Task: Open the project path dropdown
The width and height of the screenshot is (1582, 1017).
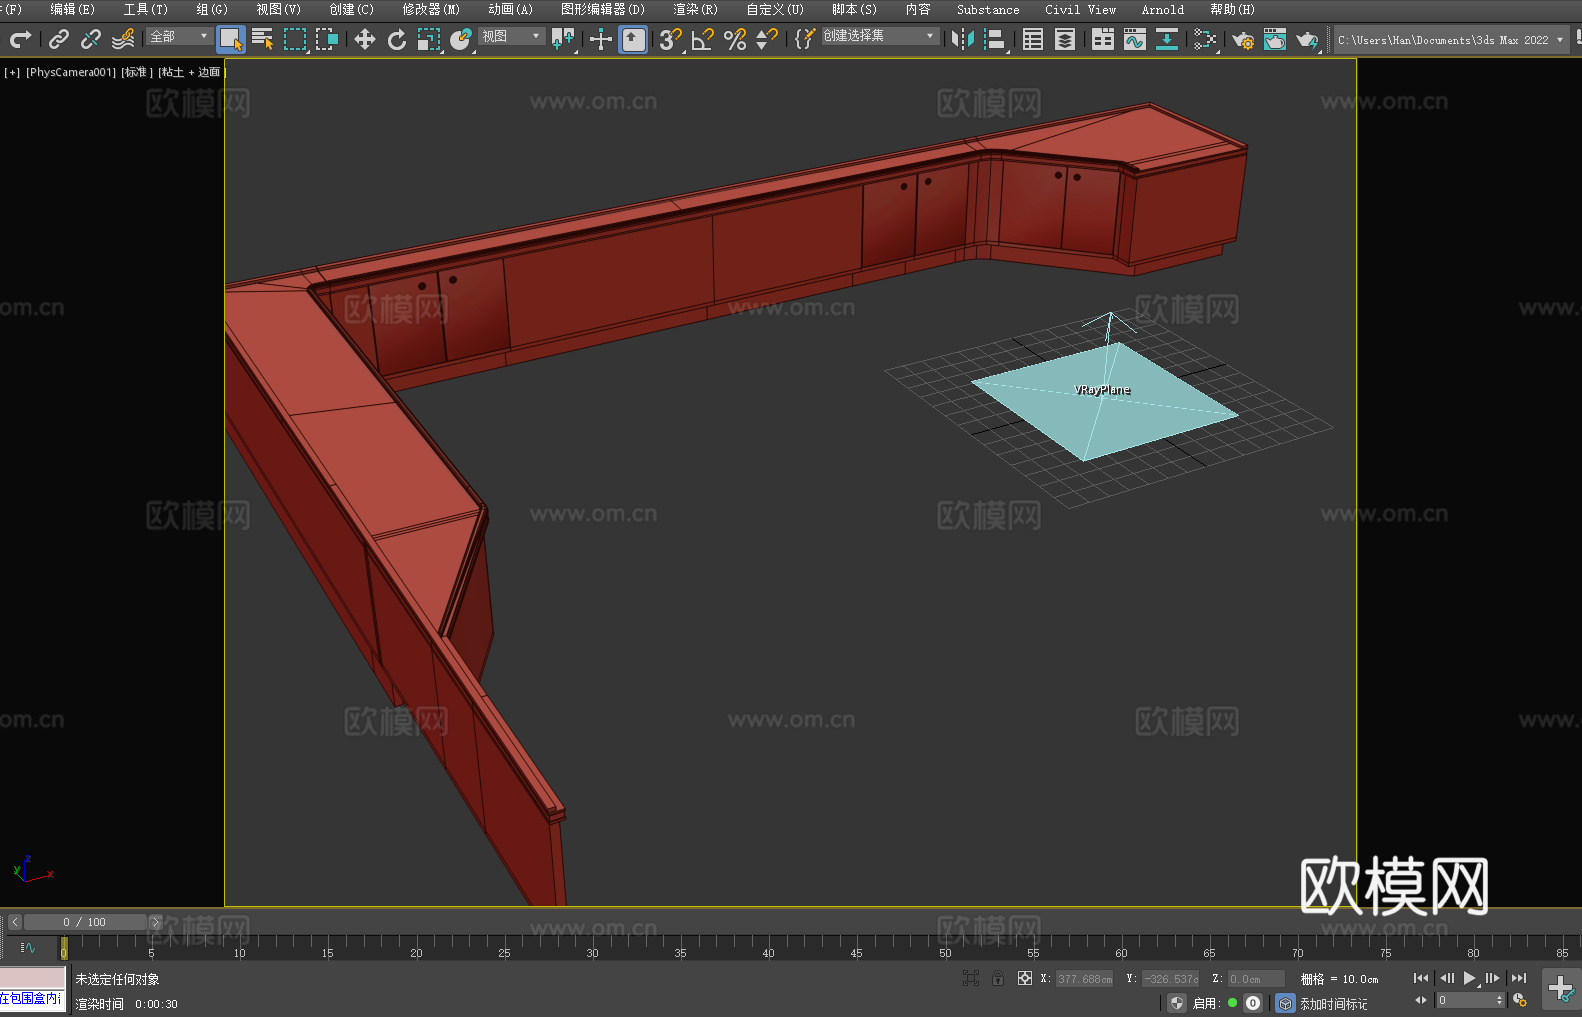Action: pos(1450,40)
